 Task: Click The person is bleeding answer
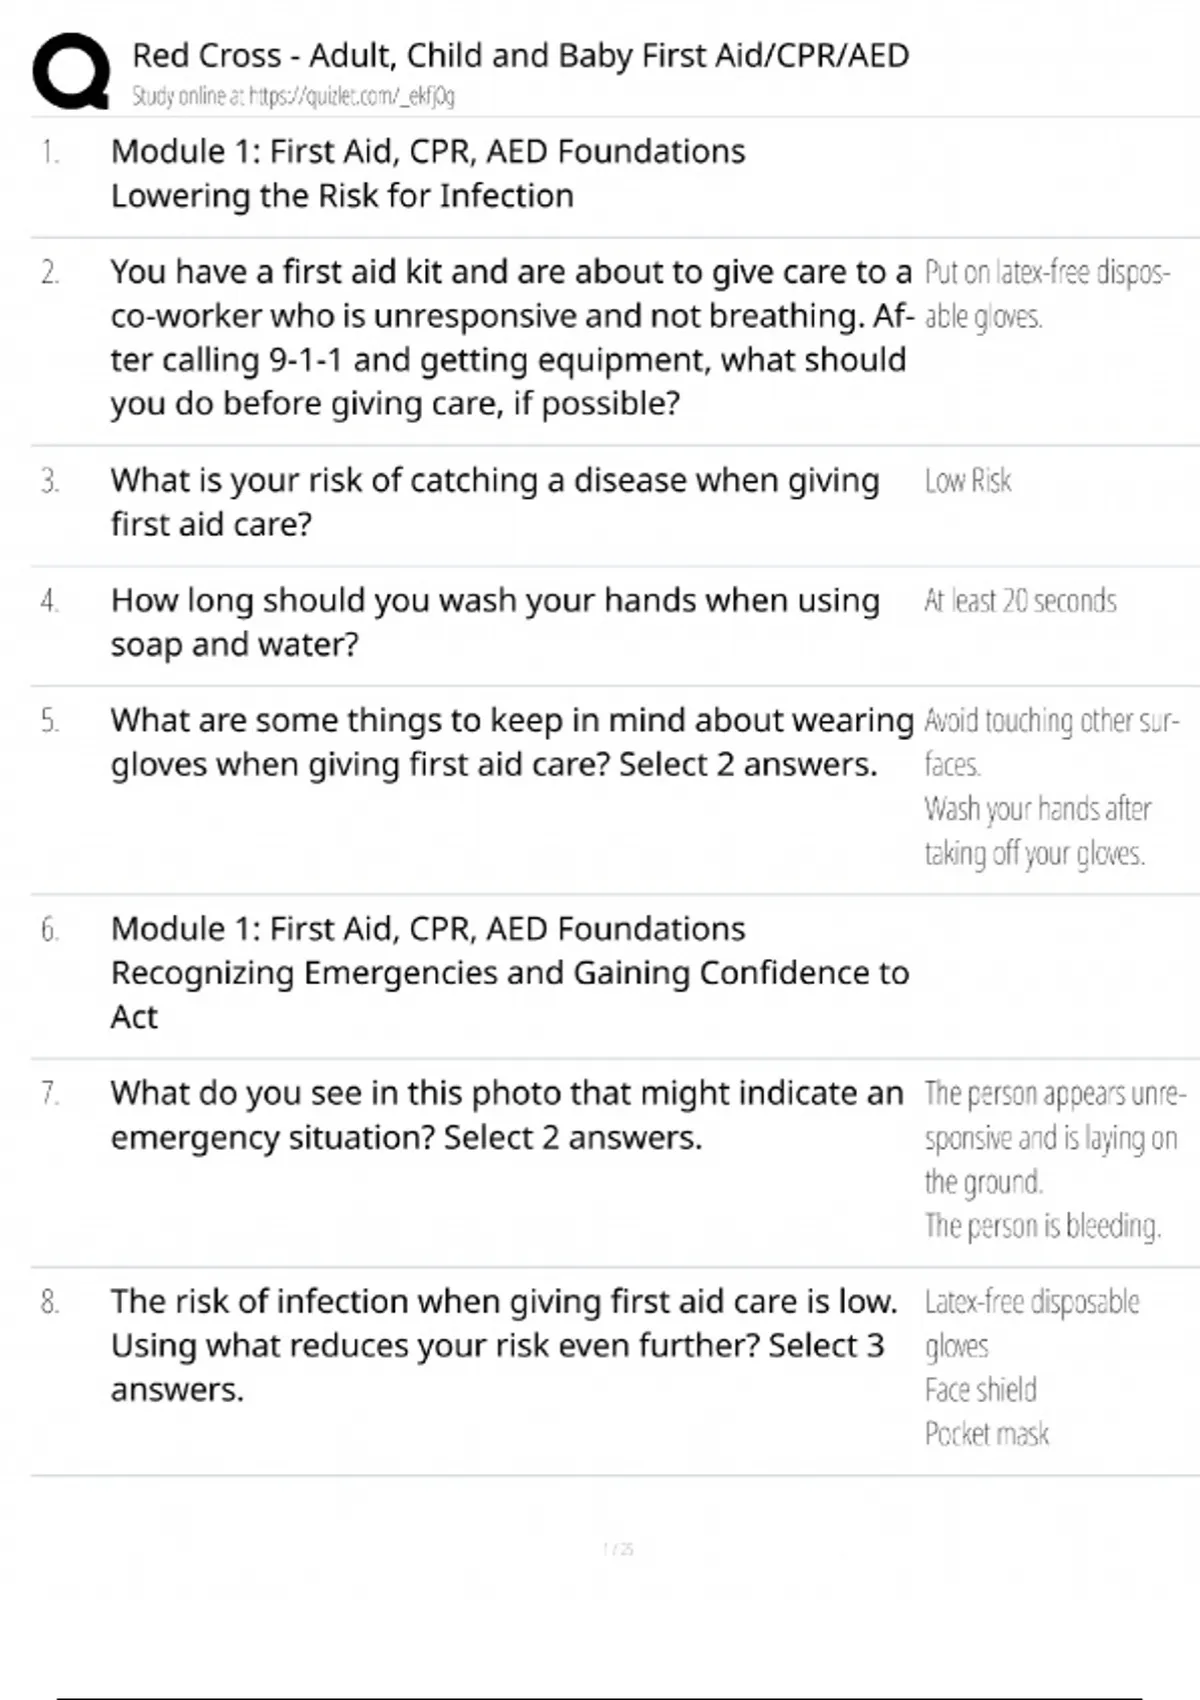click(1042, 1226)
